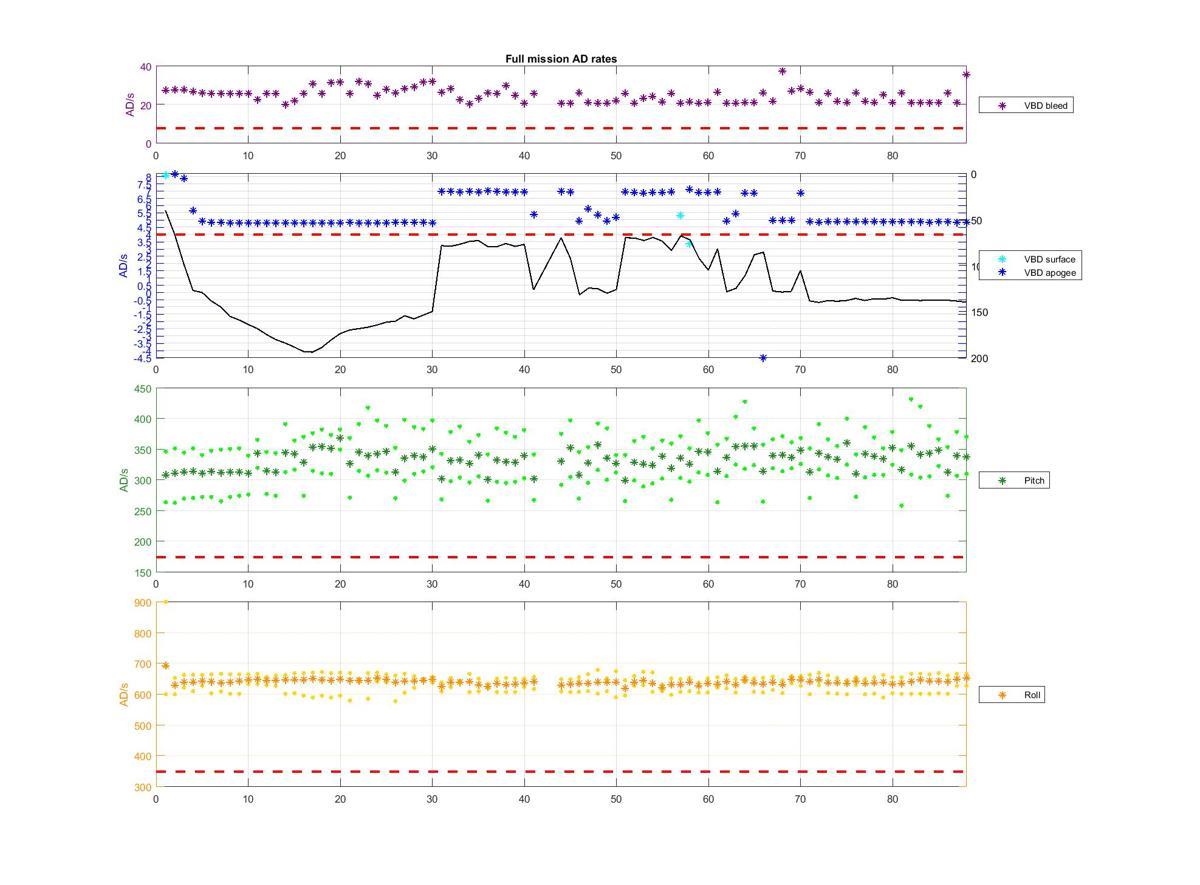
Task: Click the cyan star marker in VBD surface legend
Action: [x=1002, y=259]
